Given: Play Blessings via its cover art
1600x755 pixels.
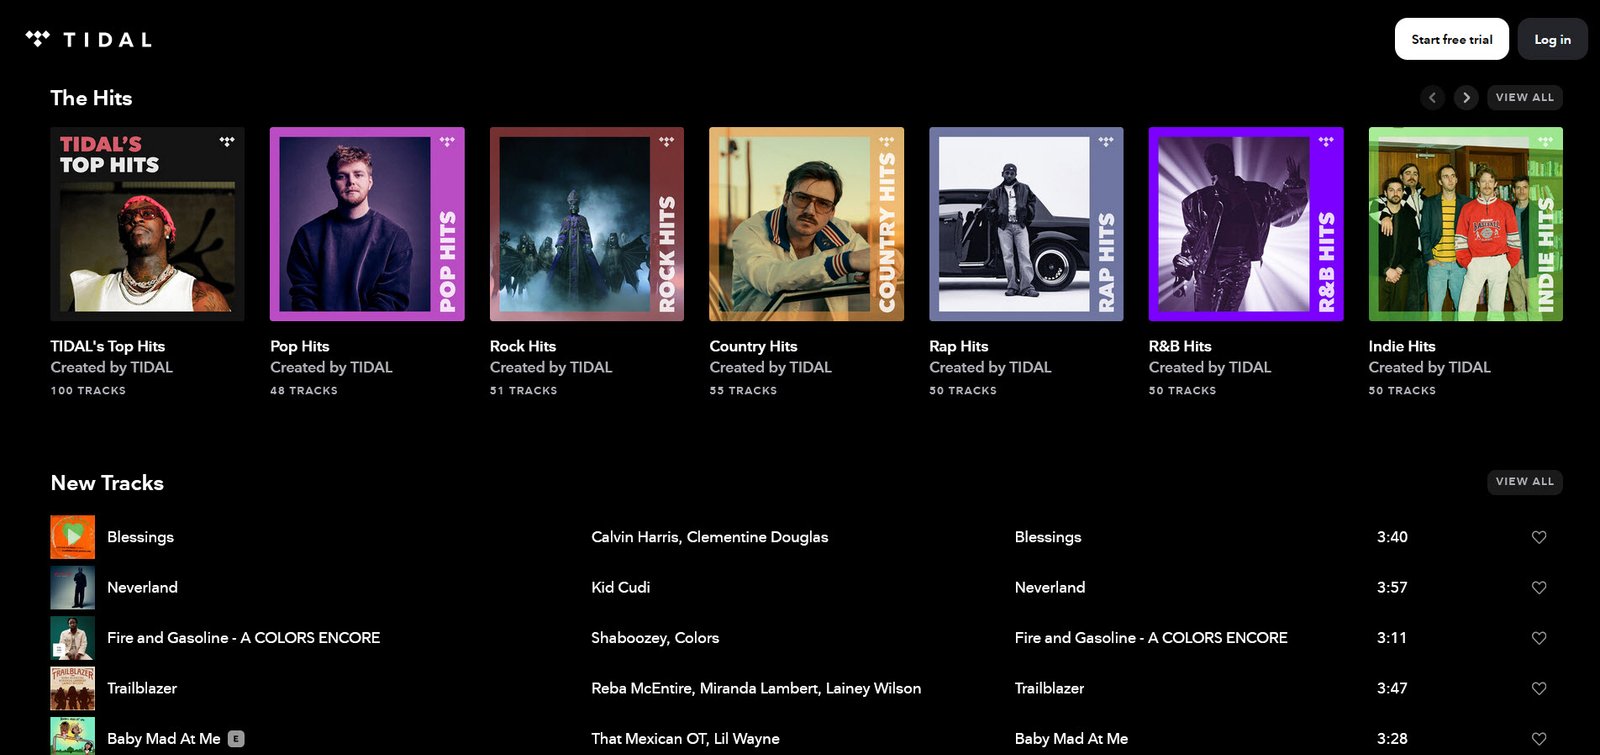Looking at the screenshot, I should pos(73,537).
